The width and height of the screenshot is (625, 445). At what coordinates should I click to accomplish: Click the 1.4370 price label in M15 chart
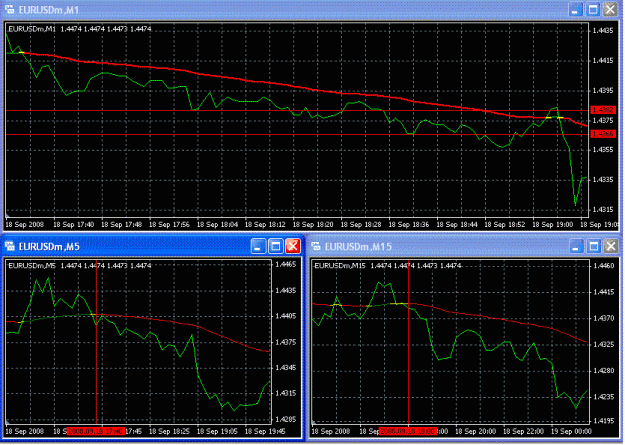pyautogui.click(x=603, y=318)
